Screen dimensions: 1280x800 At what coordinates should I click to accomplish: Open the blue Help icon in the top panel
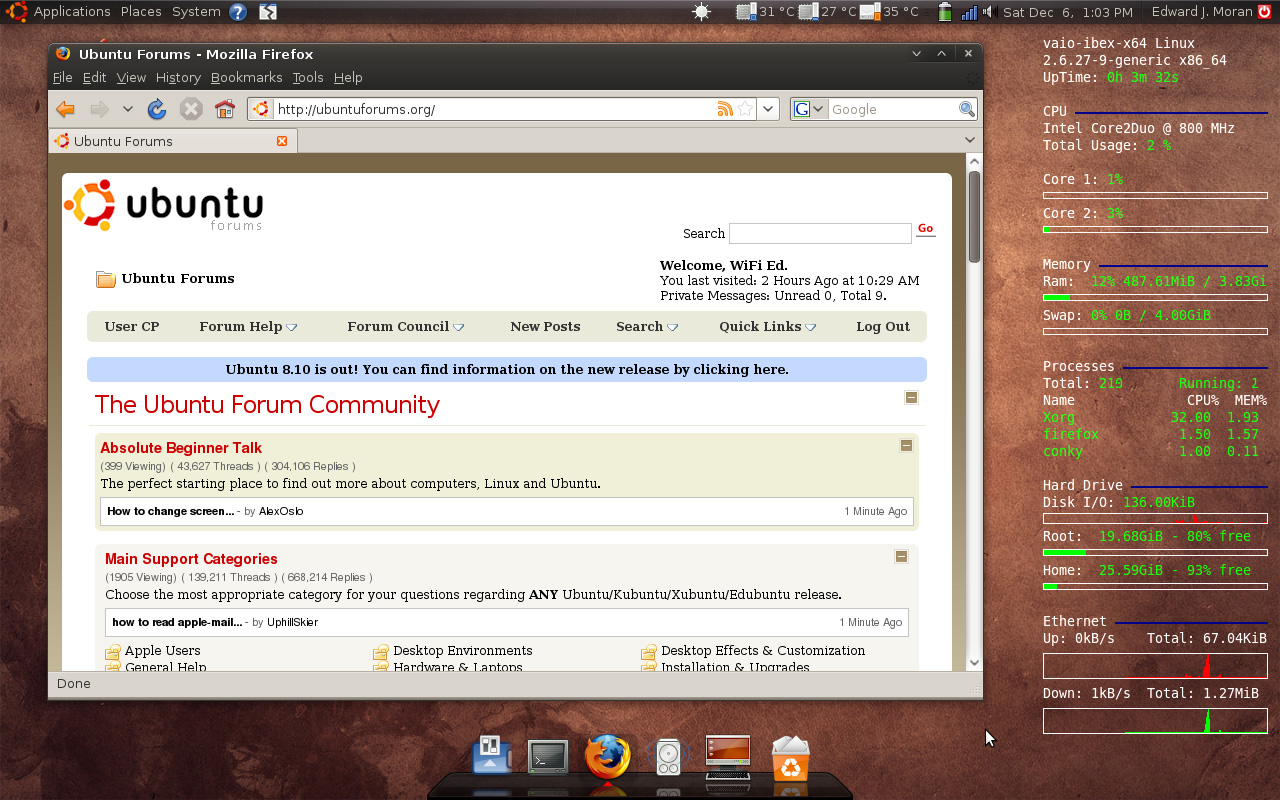point(238,12)
